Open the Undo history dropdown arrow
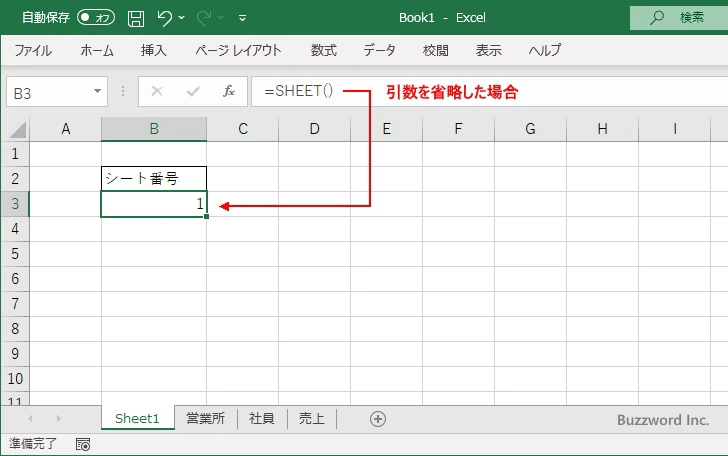Viewport: 728px width, 456px height. pos(182,18)
